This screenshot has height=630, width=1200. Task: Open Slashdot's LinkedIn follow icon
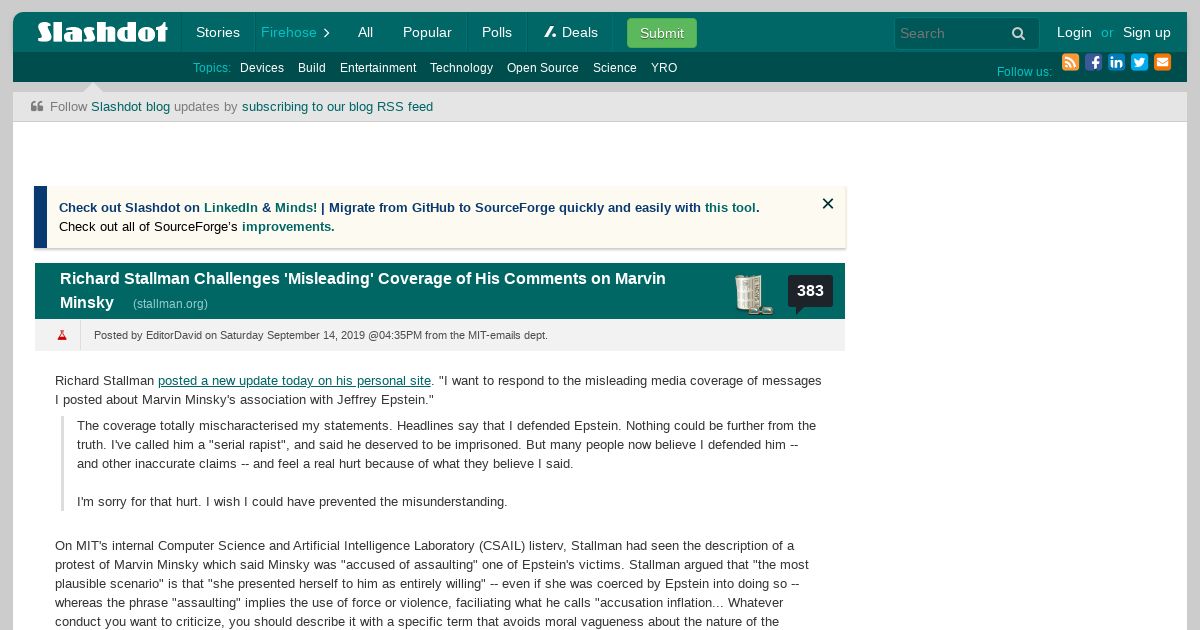click(1116, 62)
